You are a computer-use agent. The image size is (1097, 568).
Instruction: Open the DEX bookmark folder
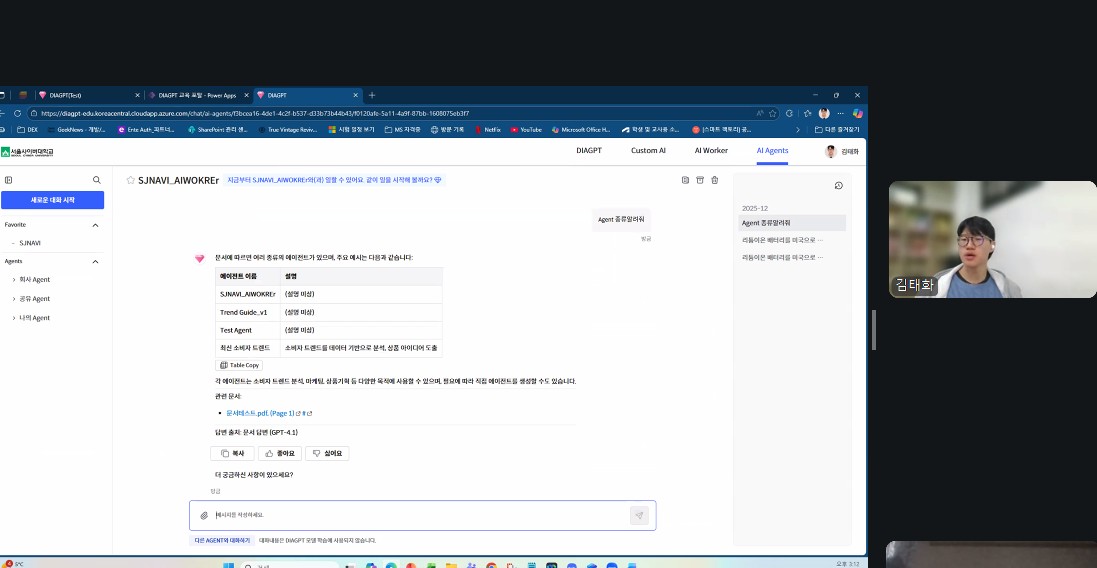(27, 129)
